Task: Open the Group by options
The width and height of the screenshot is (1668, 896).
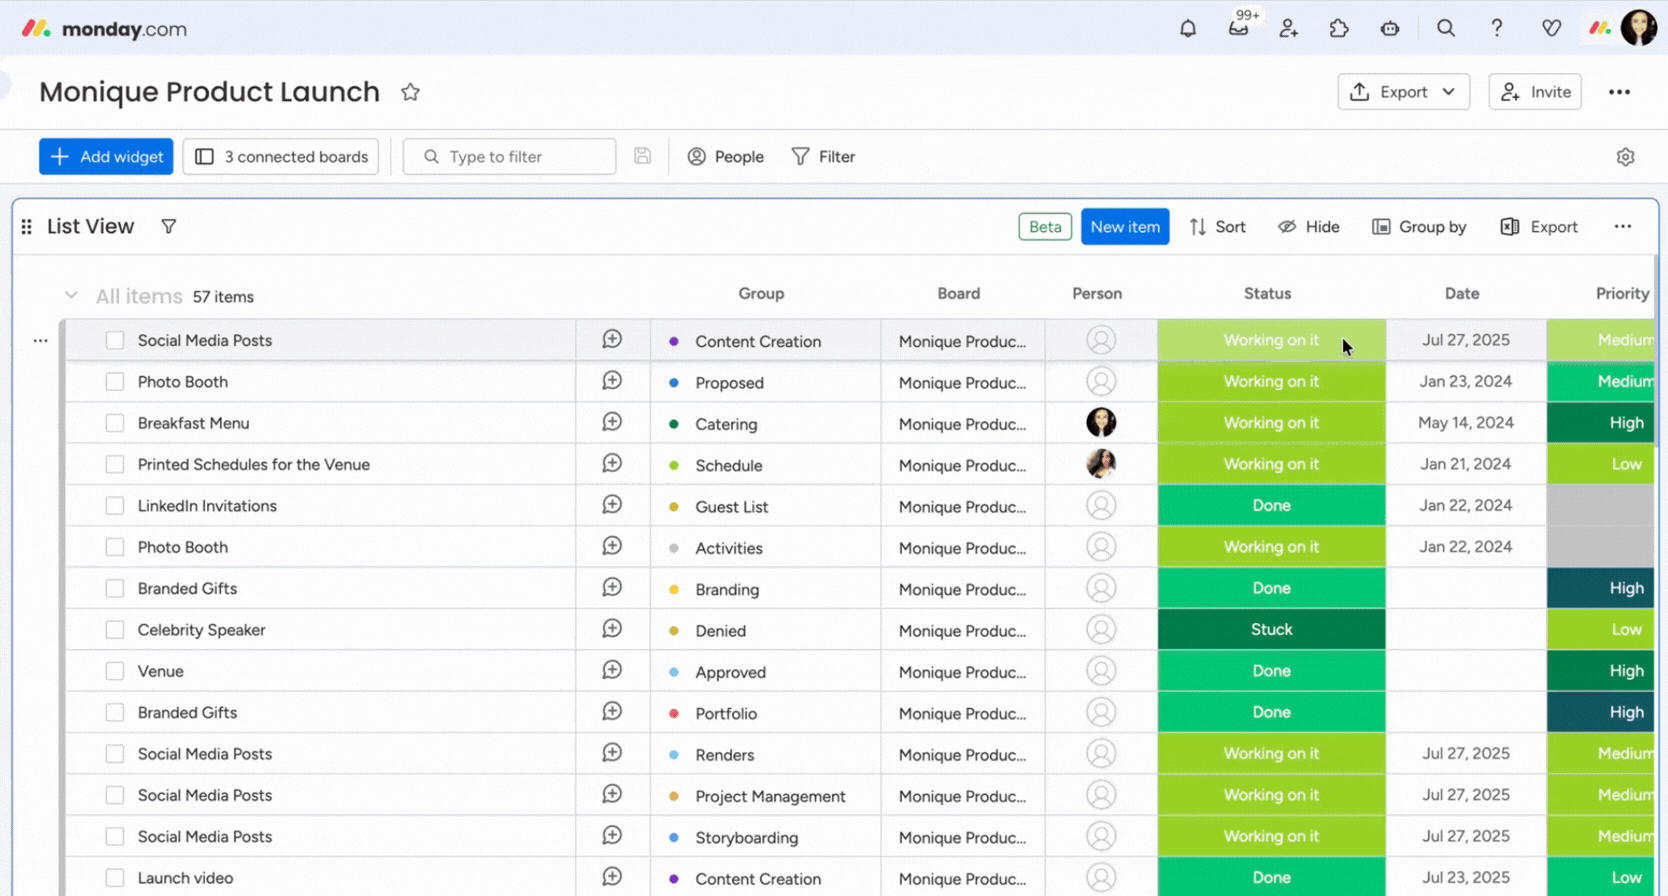Action: 1419,227
